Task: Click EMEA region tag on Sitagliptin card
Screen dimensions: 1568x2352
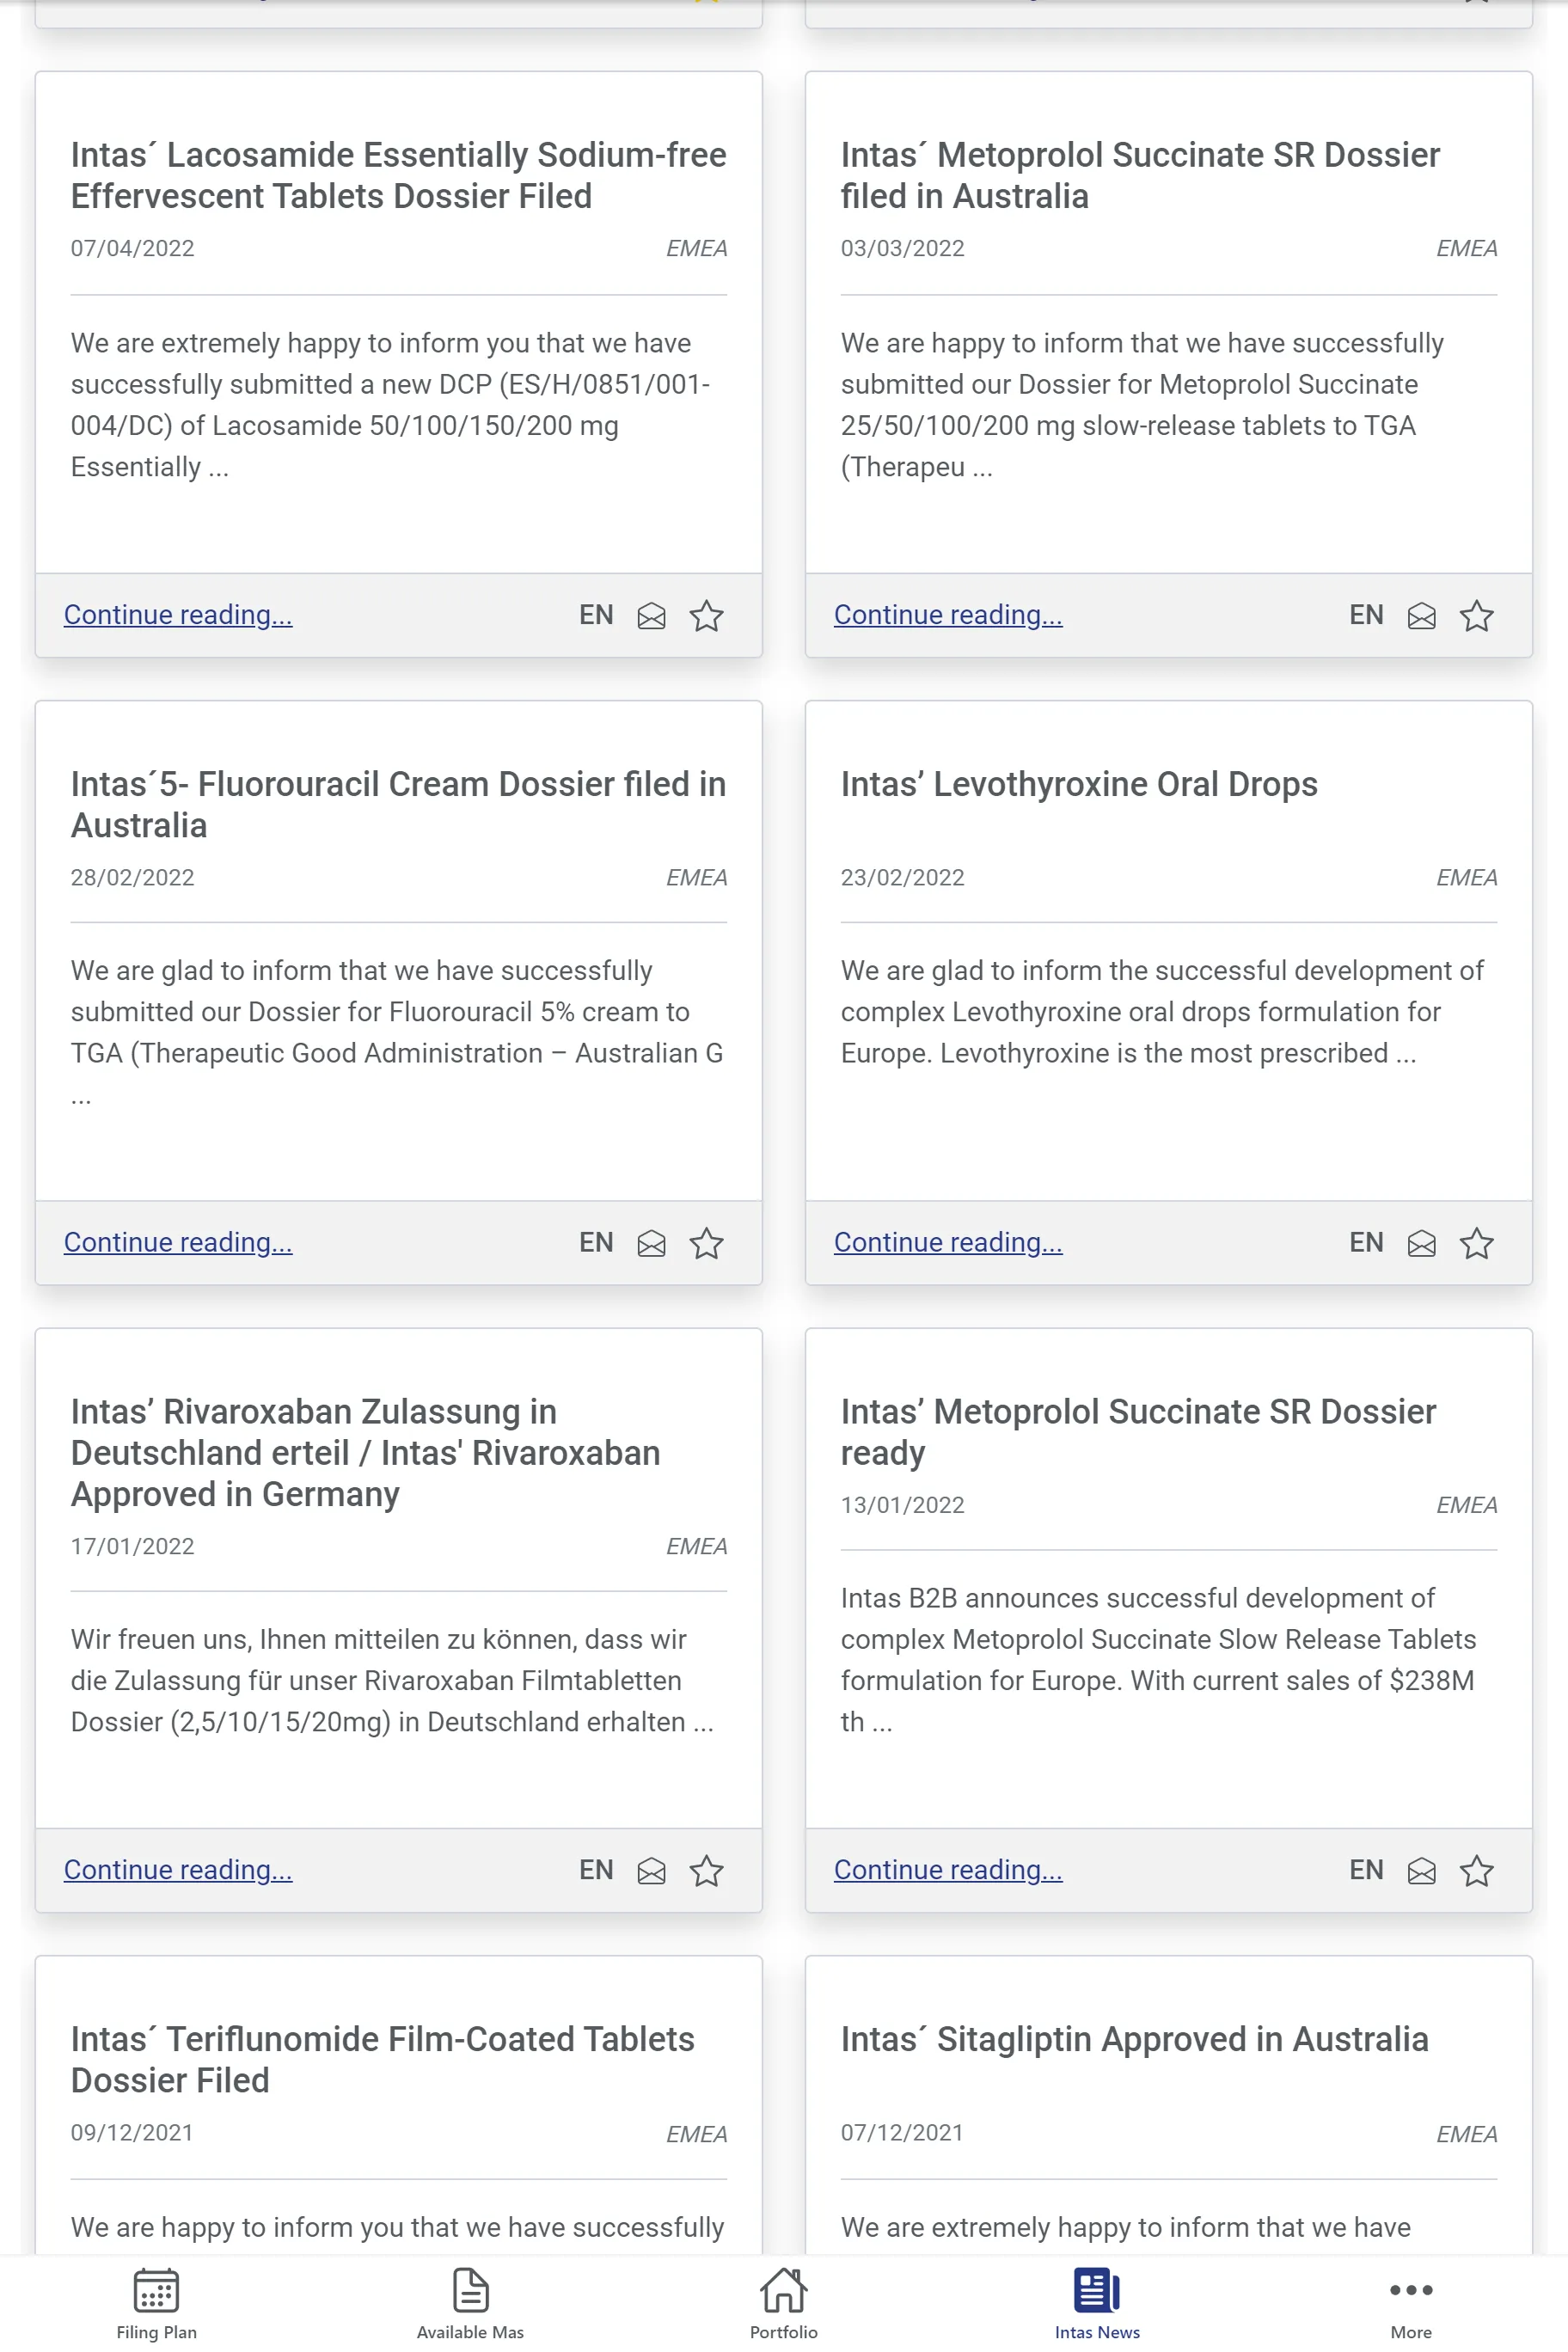Action: (x=1466, y=2135)
